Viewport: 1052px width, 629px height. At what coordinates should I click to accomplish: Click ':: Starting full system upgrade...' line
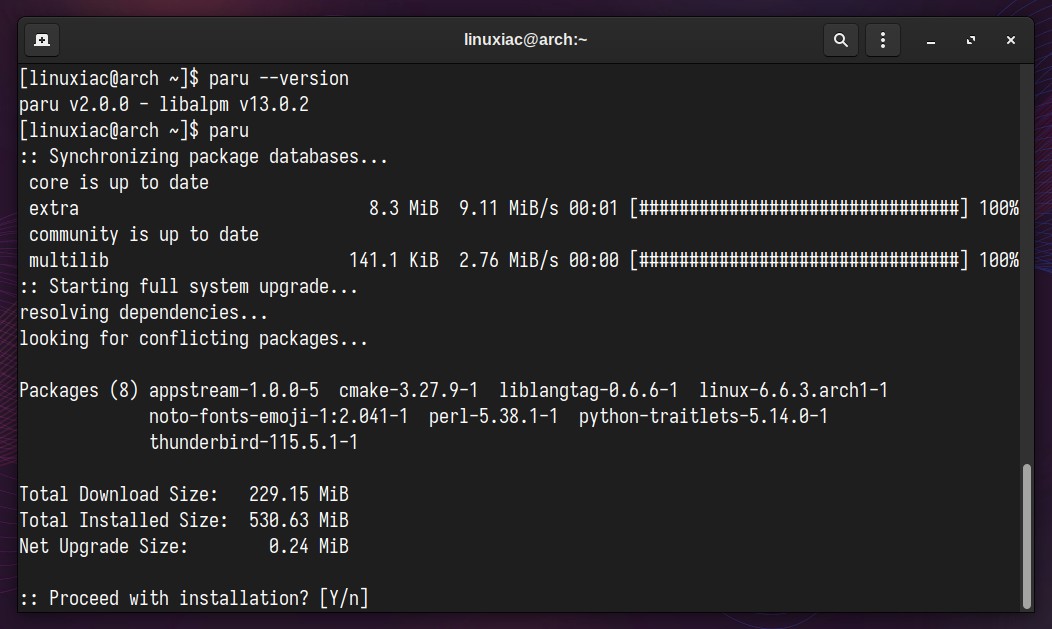(189, 286)
